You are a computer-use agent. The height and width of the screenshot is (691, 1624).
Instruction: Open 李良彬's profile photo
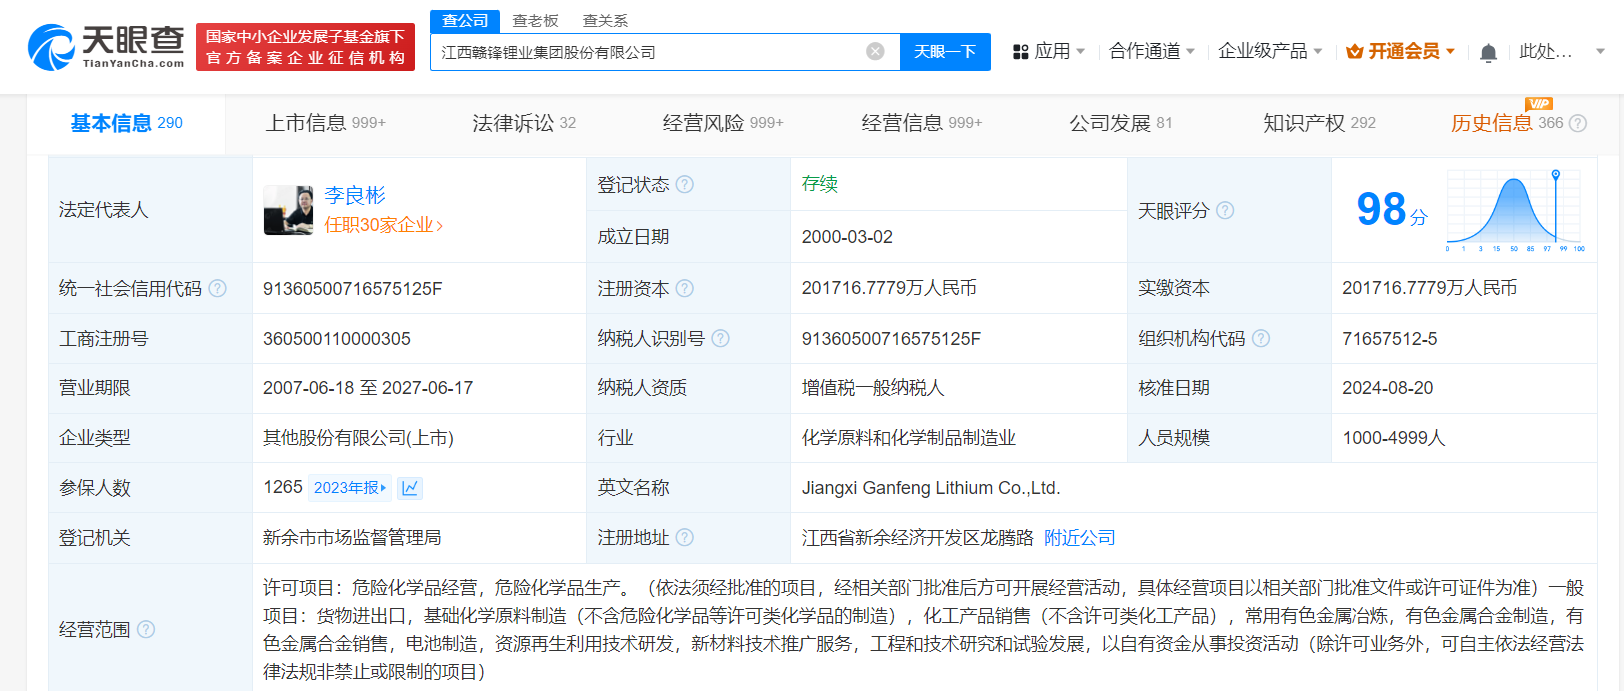[289, 210]
